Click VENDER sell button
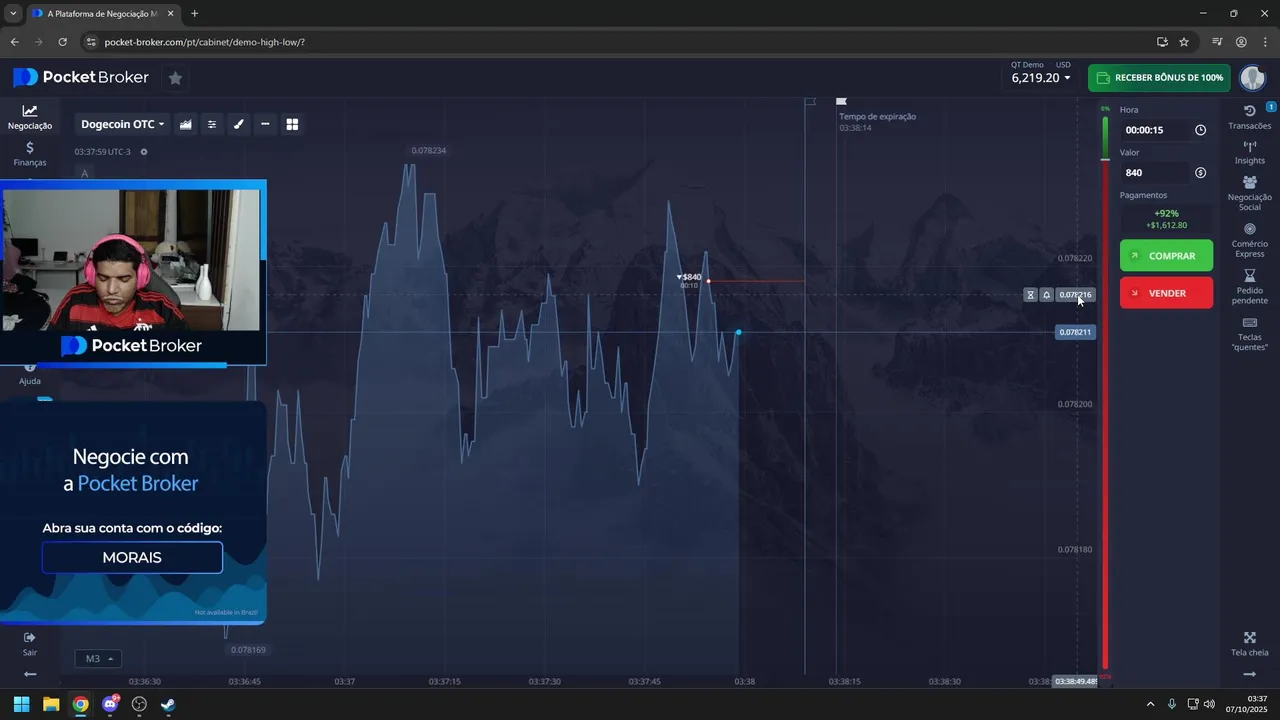Viewport: 1280px width, 720px height. [x=1166, y=293]
